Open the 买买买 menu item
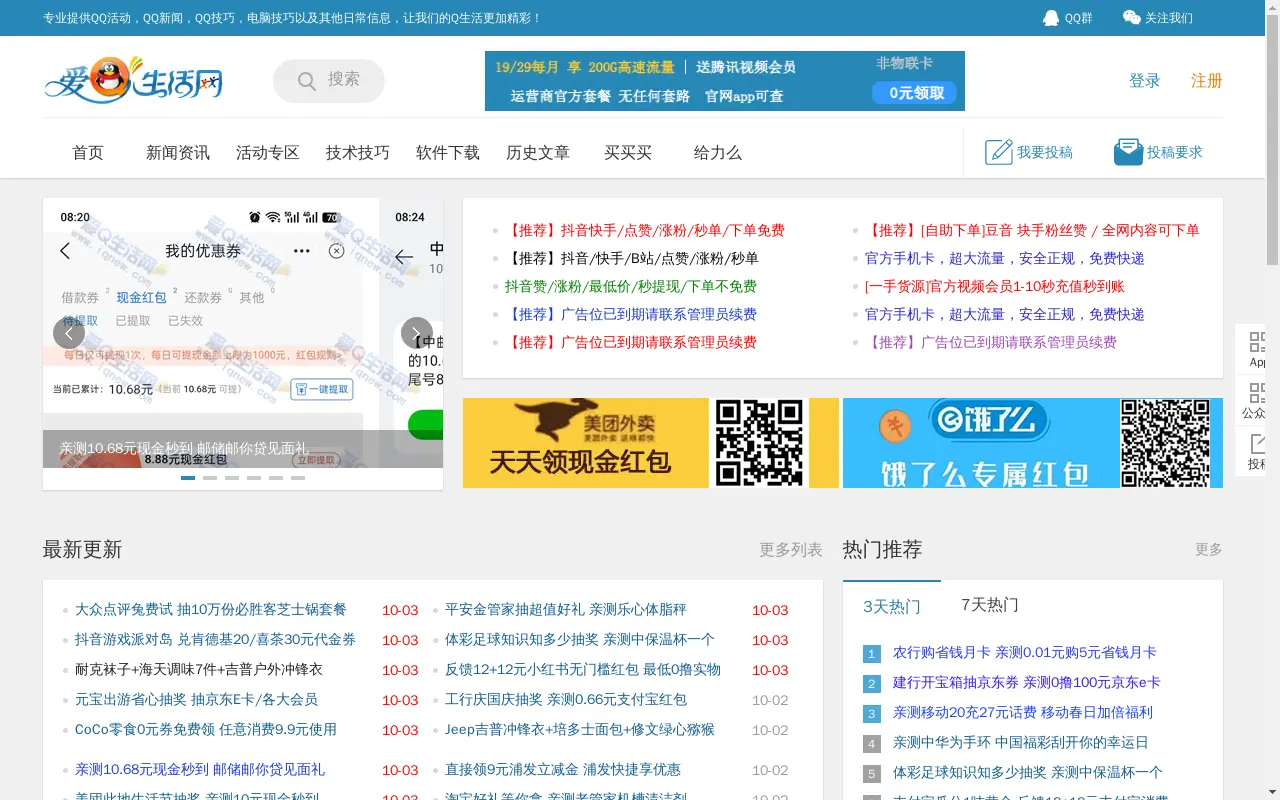Screen dimensions: 1280x800 628,153
